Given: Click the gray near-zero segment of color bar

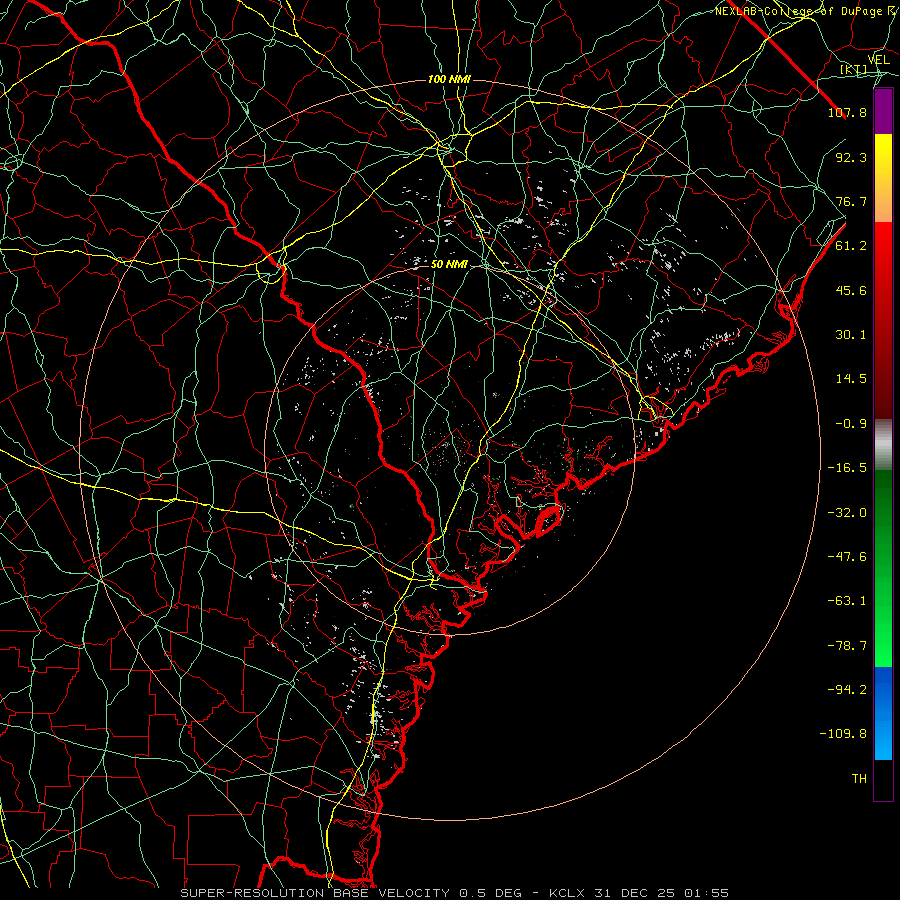Looking at the screenshot, I should click(x=883, y=445).
